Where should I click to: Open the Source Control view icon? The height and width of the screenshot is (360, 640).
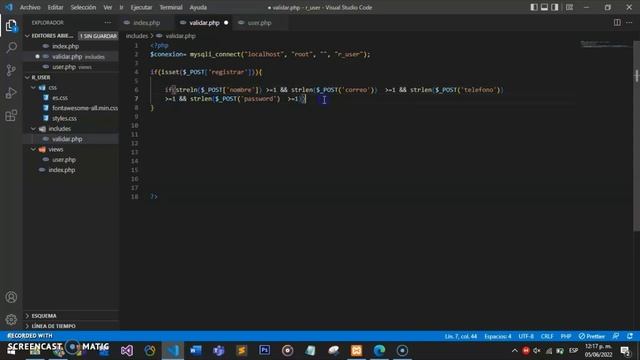pyautogui.click(x=11, y=70)
